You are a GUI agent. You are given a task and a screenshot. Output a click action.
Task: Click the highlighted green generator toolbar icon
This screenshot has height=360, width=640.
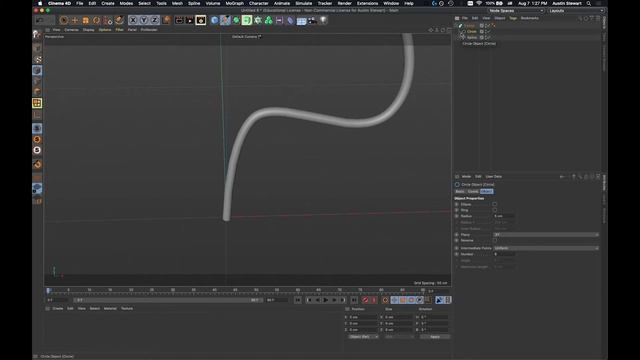click(x=247, y=20)
